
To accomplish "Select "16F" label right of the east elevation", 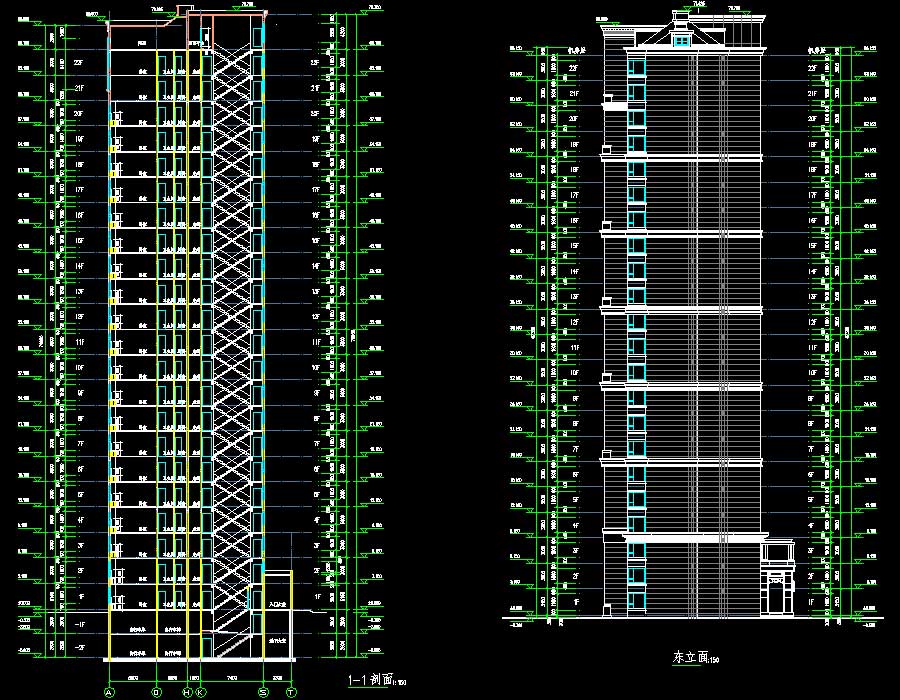I will 812,220.
